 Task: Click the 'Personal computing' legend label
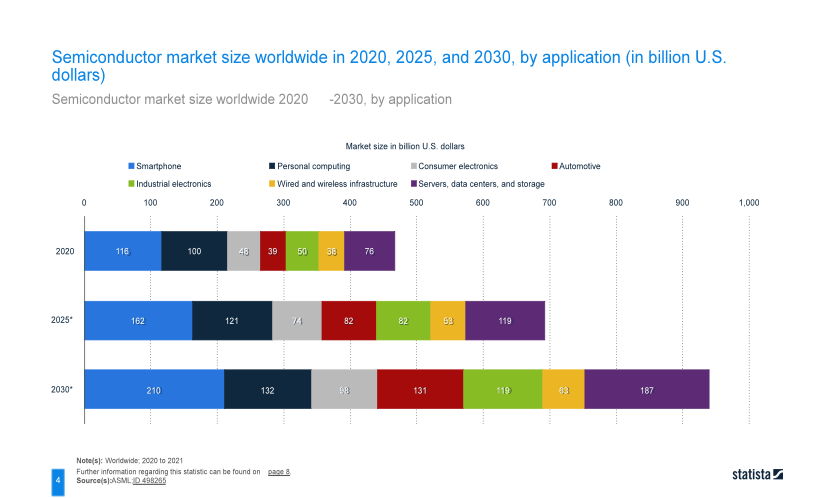tap(313, 166)
